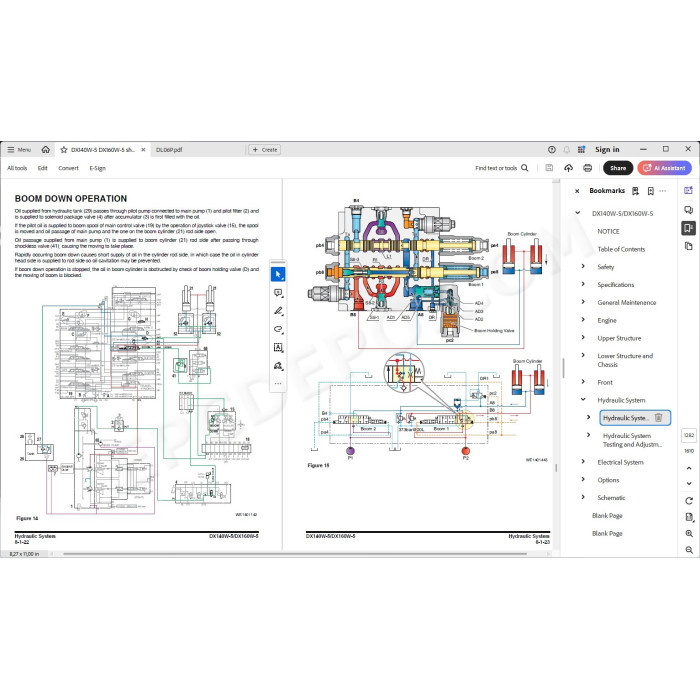Collapse the DX140W-5/DX160W-5 root bookmark

tap(578, 213)
